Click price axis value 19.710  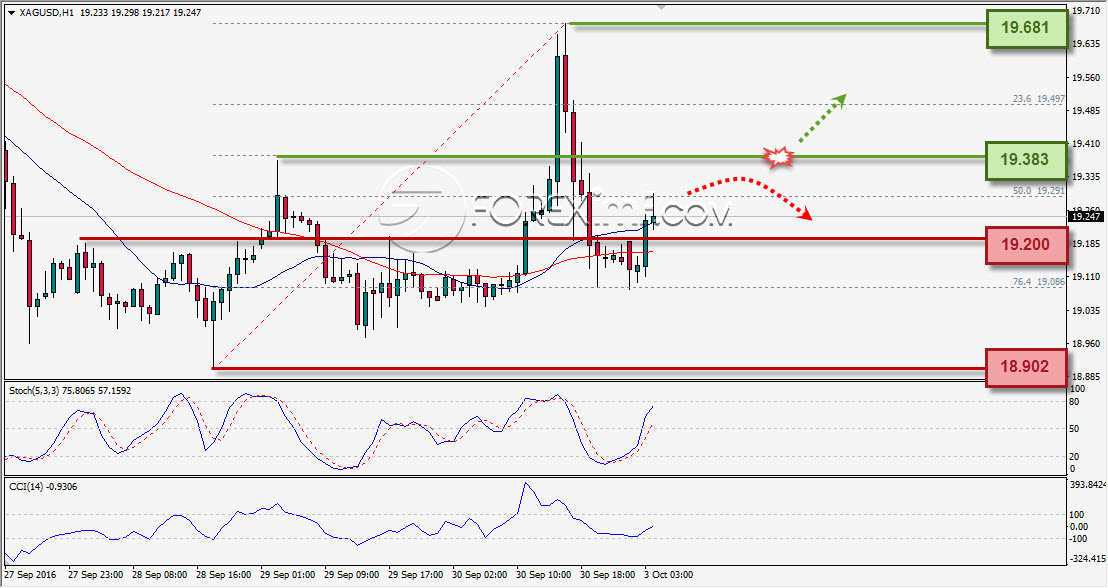[1086, 11]
